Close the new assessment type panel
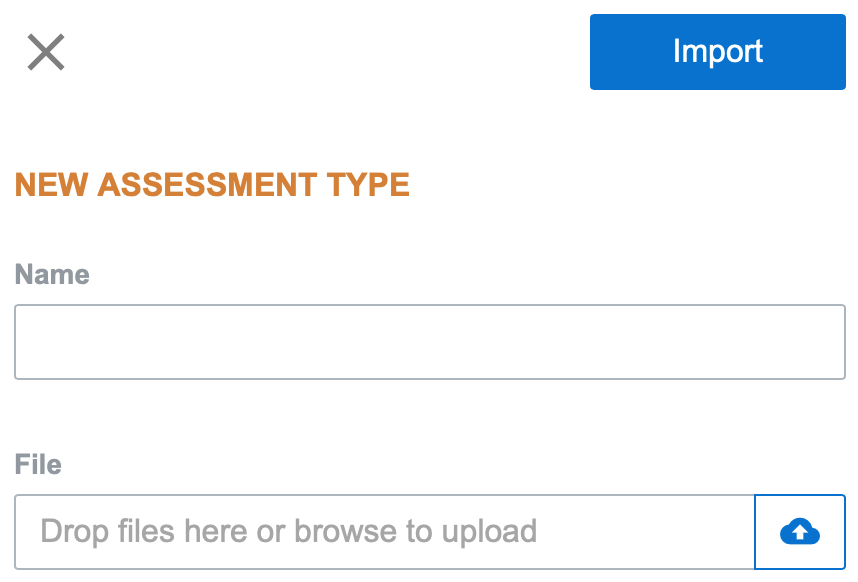The width and height of the screenshot is (858, 582). (x=46, y=52)
